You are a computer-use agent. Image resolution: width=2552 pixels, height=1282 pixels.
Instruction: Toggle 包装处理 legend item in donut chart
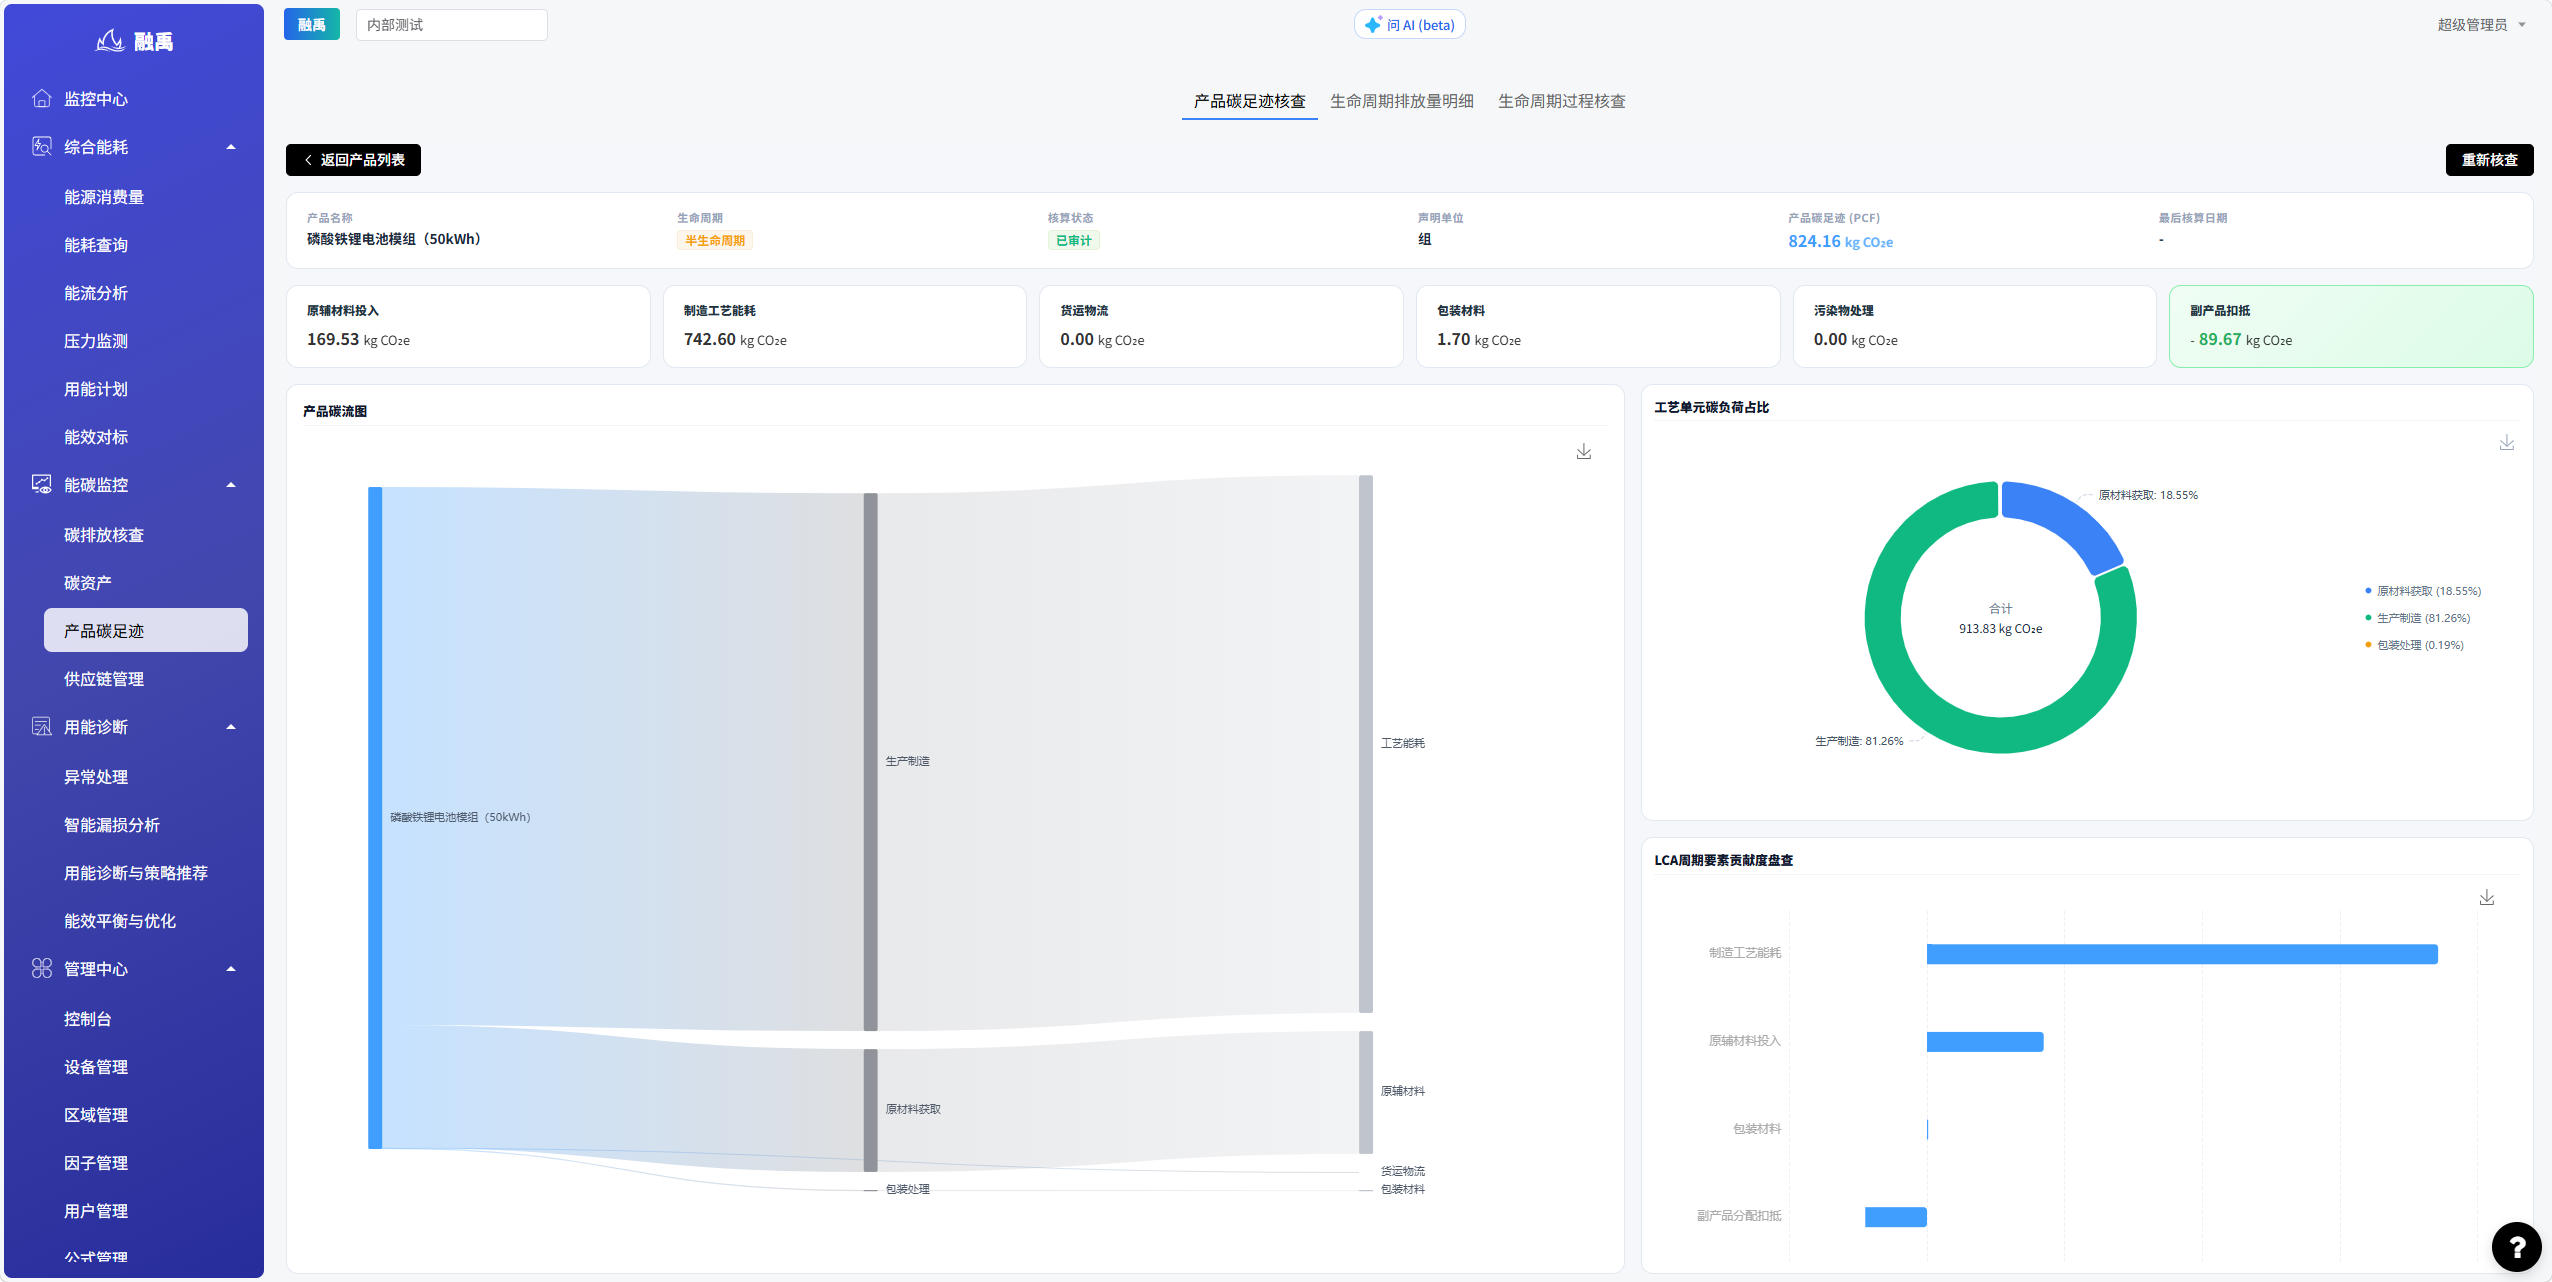[x=2414, y=645]
